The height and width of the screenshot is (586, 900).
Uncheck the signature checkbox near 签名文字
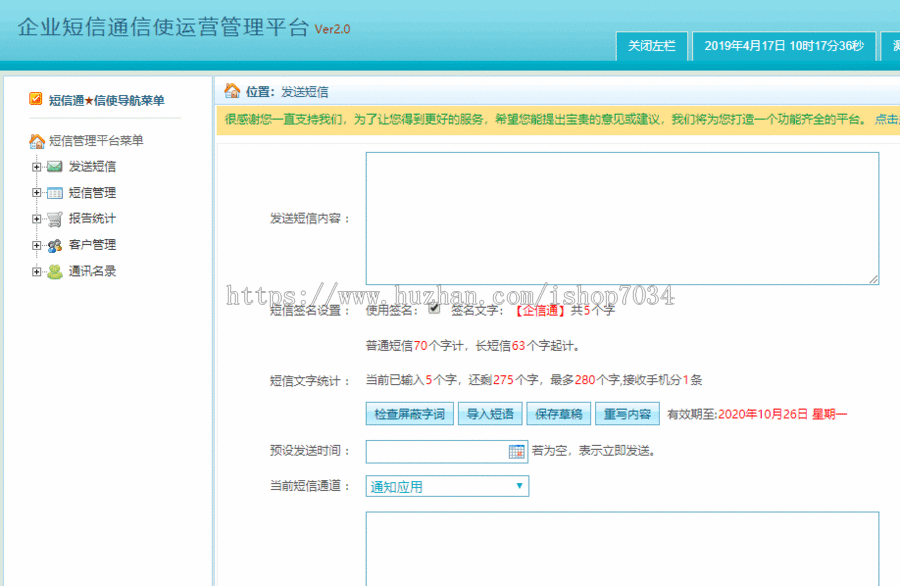(432, 310)
